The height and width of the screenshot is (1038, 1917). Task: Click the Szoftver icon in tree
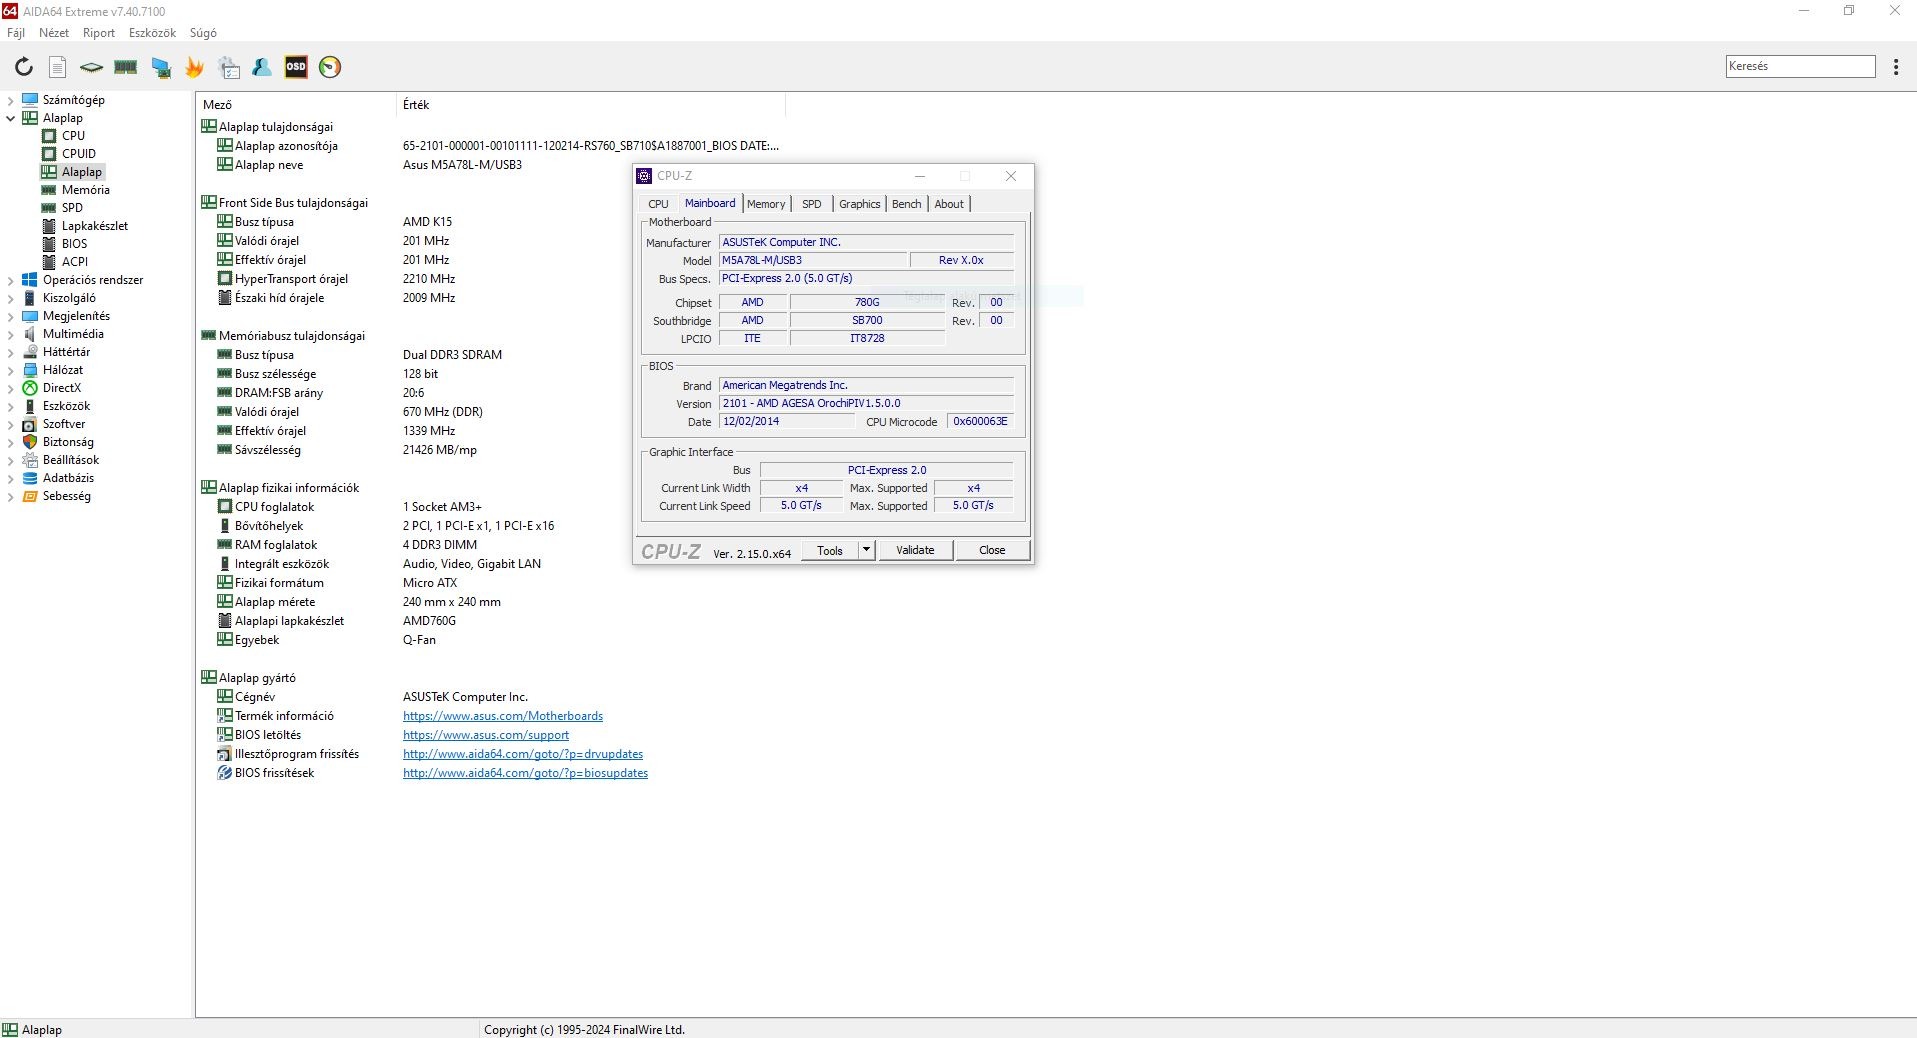(30, 424)
